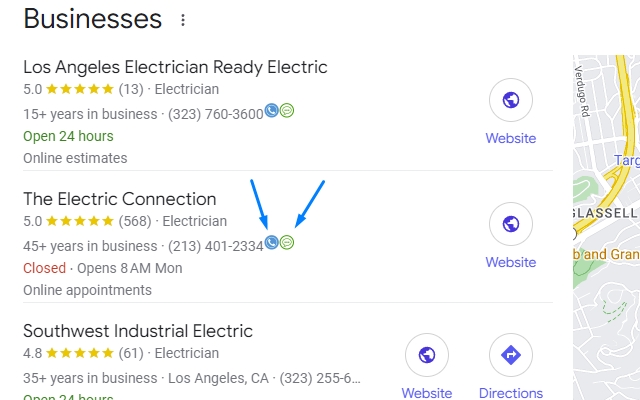Click call icon next to (213) 401-2334
640x400 pixels.
tap(271, 243)
